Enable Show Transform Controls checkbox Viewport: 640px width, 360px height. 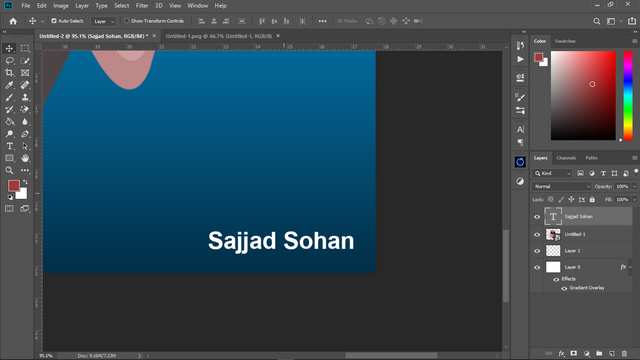[127, 21]
